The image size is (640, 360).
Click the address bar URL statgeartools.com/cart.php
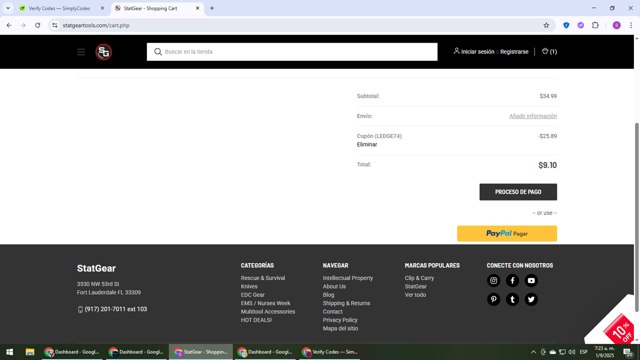pos(96,25)
